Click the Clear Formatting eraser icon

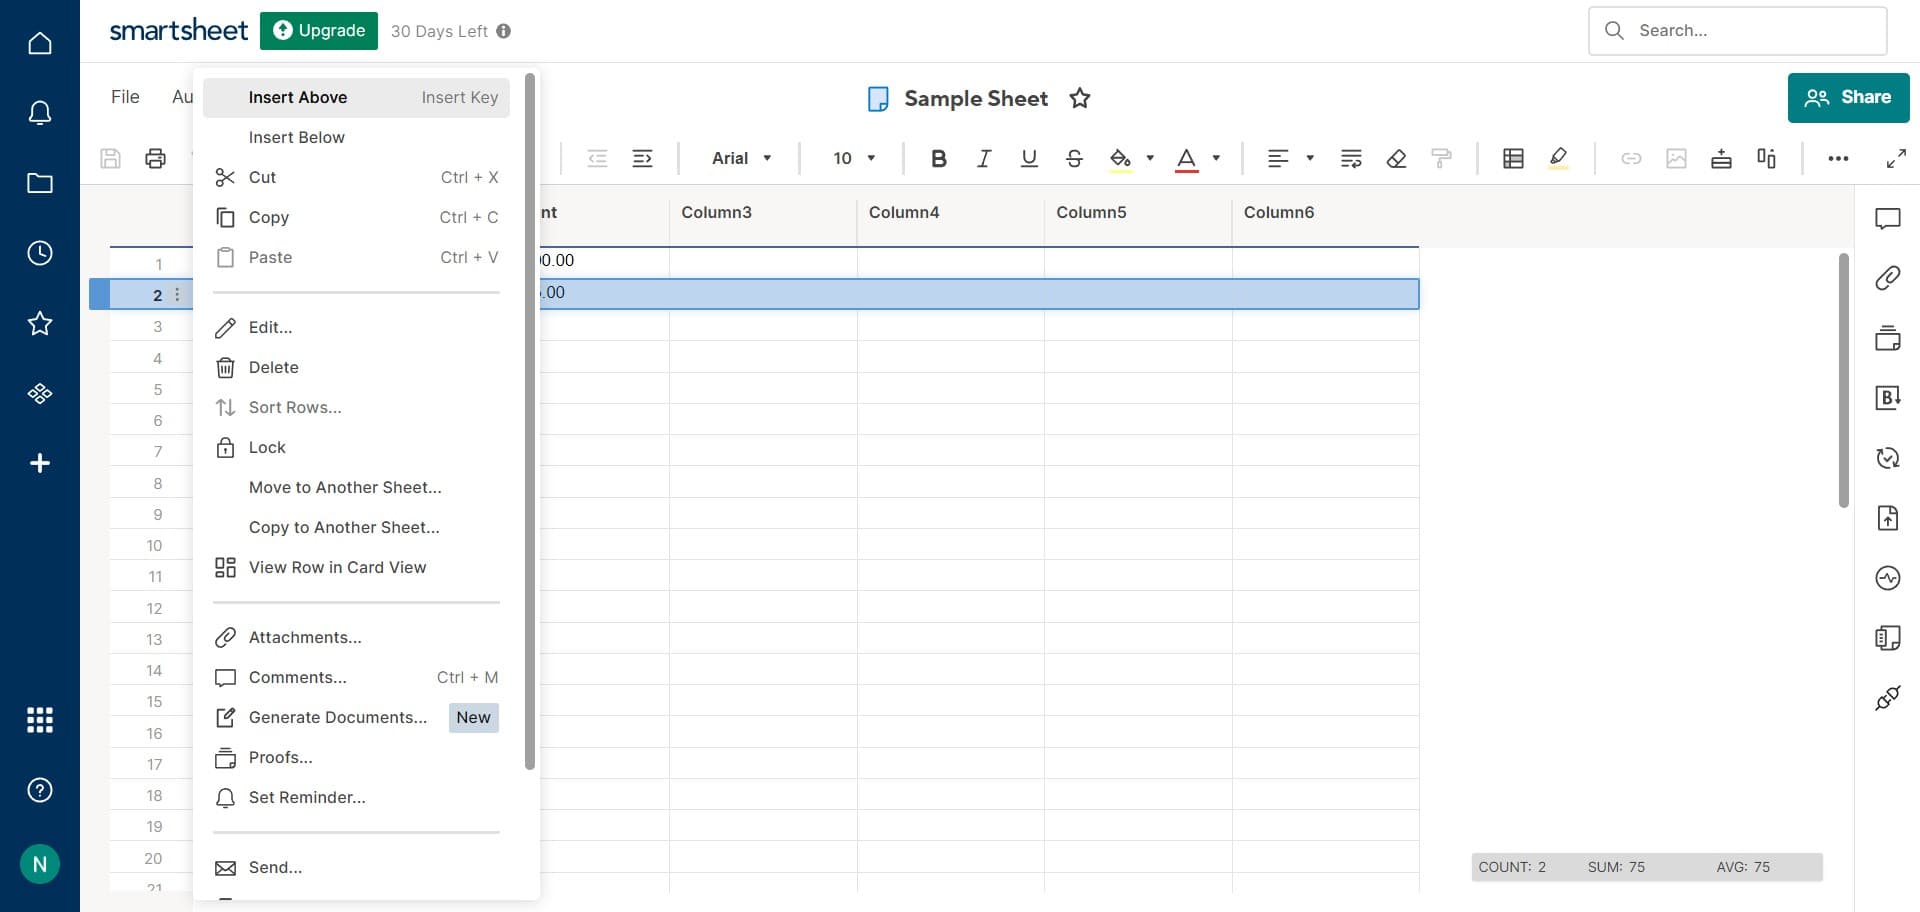1396,158
